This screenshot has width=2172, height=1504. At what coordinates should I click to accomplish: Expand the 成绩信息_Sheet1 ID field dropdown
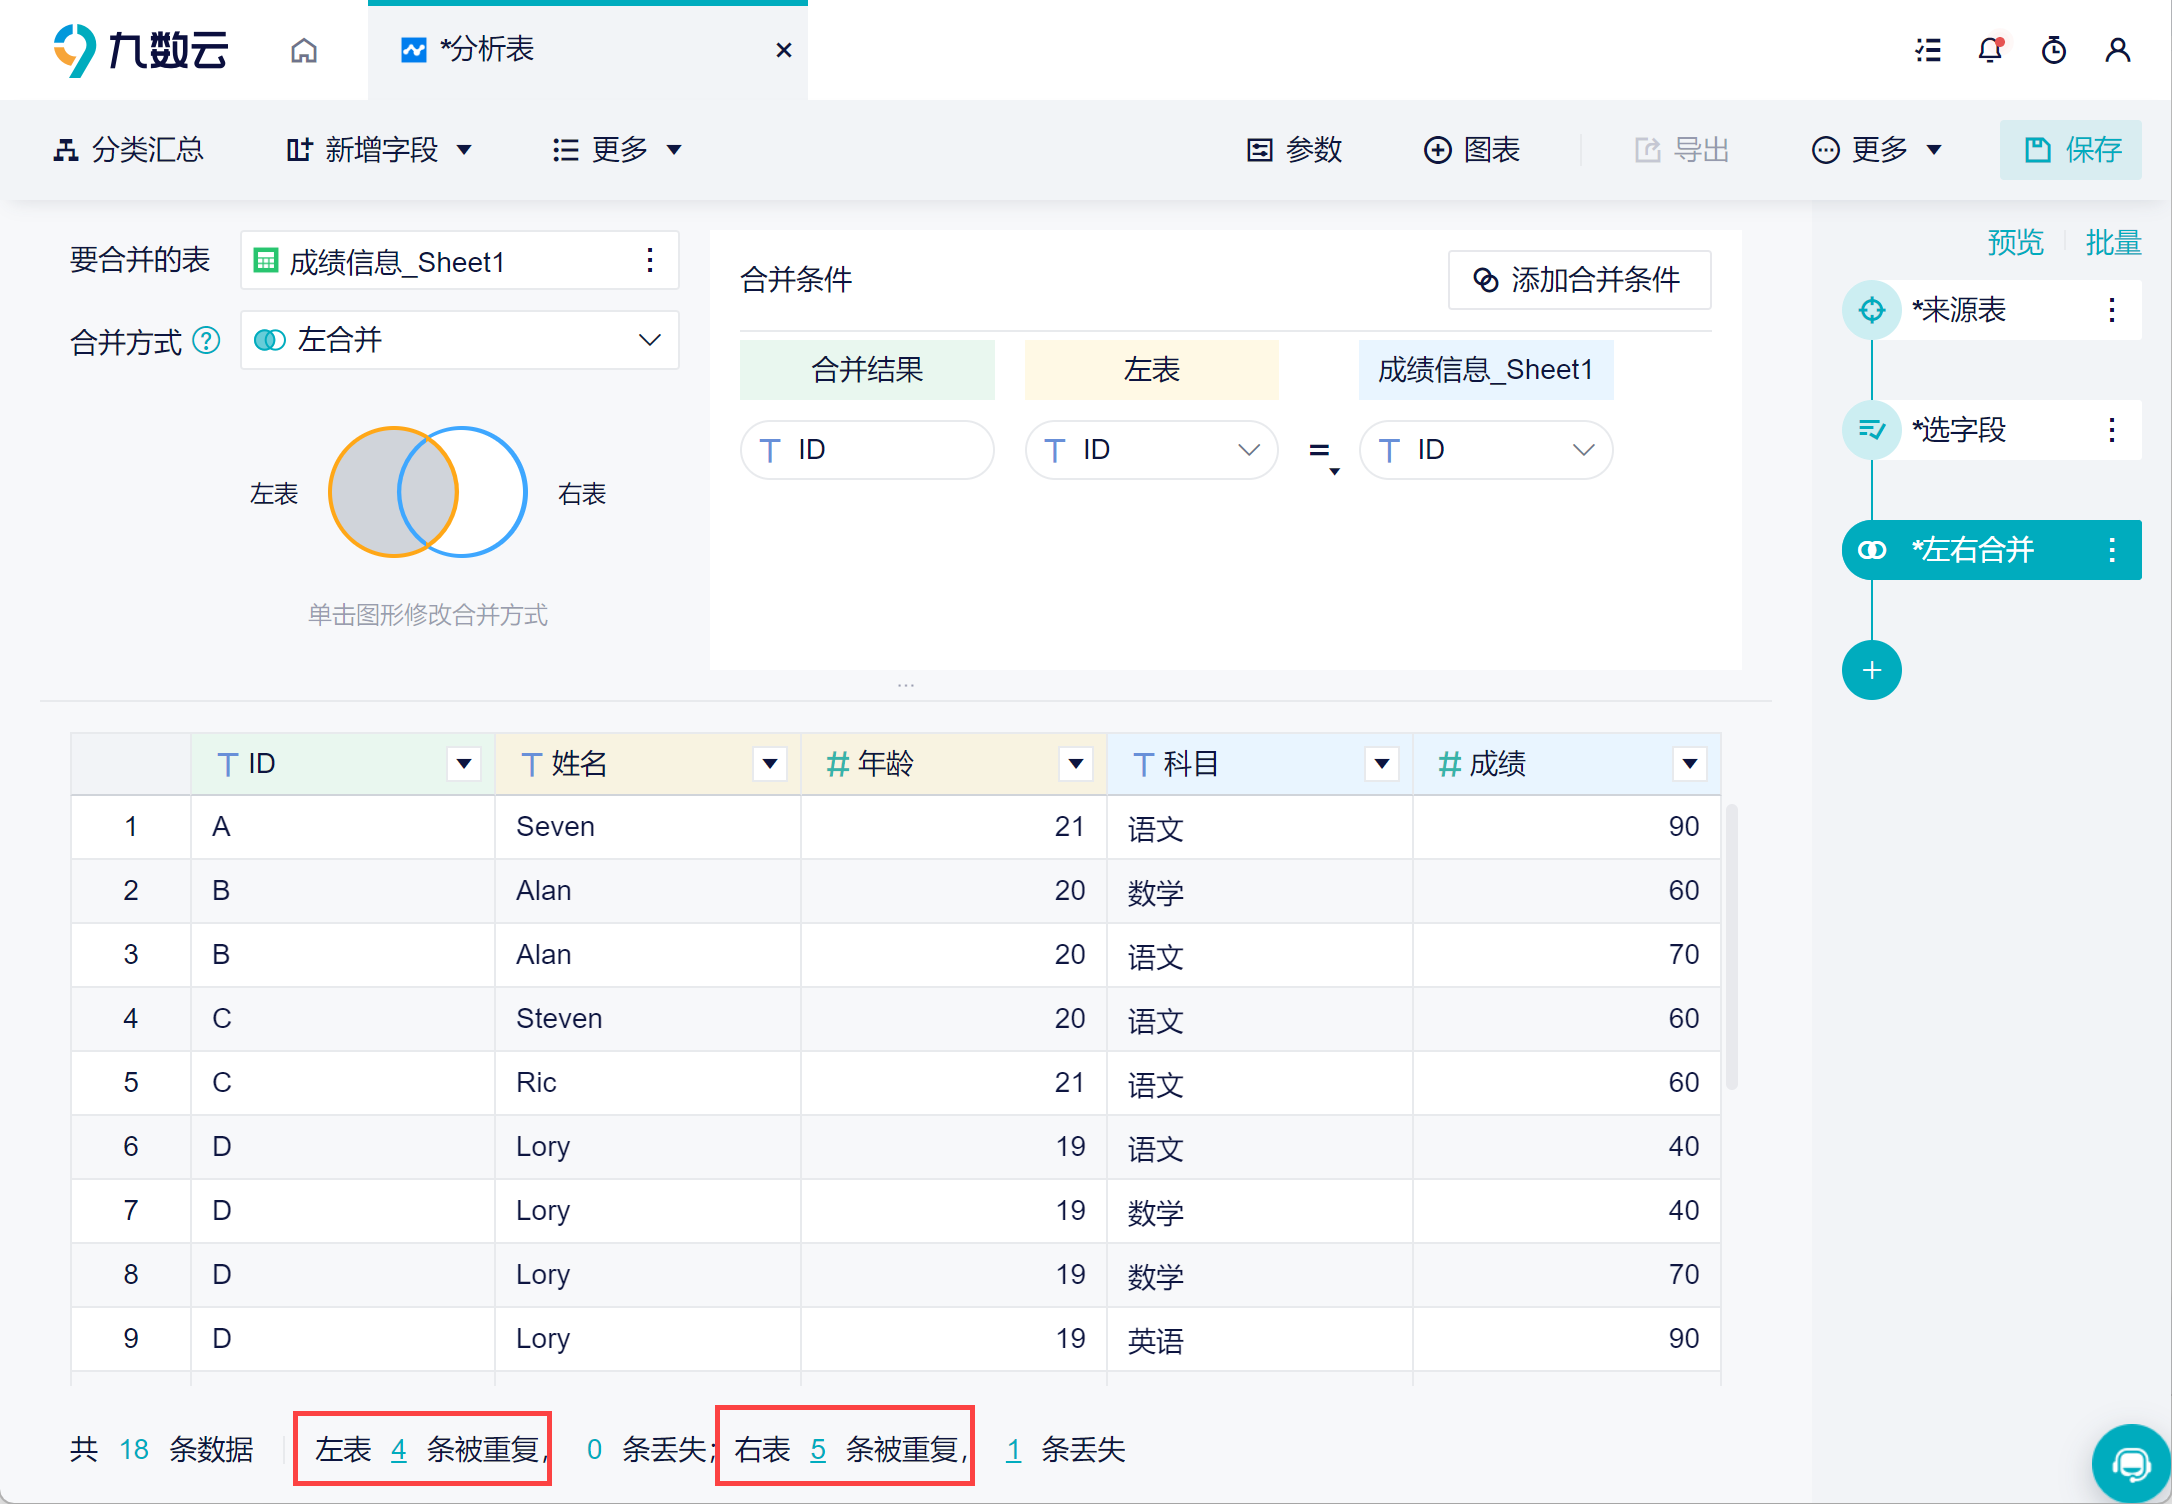[x=1485, y=450]
